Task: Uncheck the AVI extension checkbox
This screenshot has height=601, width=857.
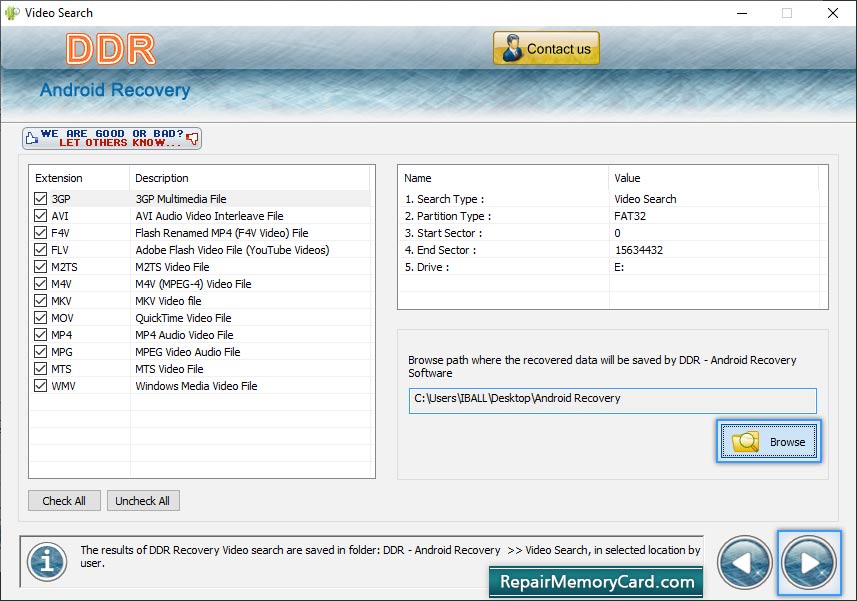Action: 40,215
